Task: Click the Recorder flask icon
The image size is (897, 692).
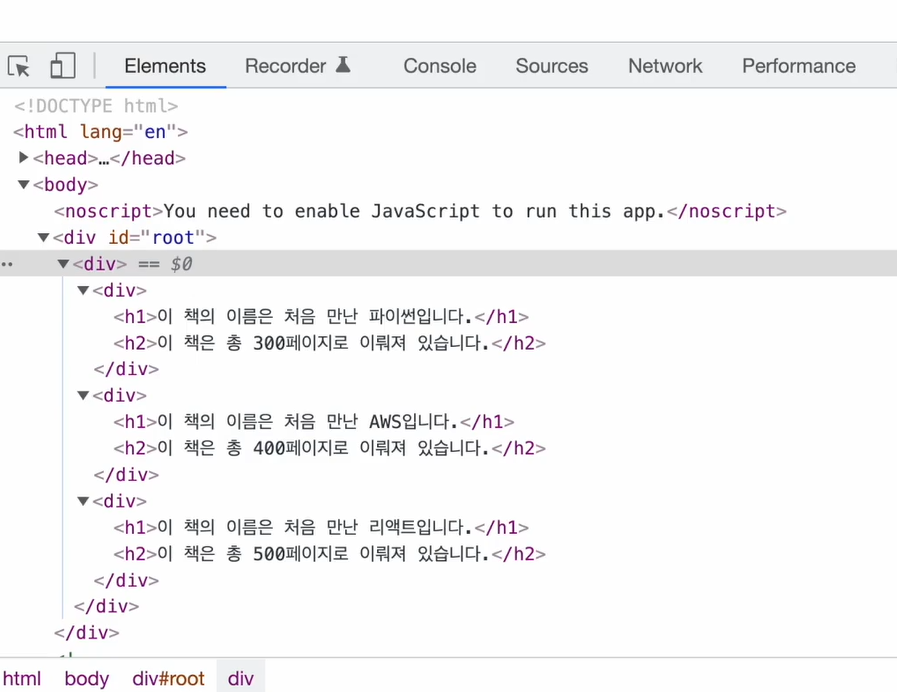Action: [x=343, y=65]
